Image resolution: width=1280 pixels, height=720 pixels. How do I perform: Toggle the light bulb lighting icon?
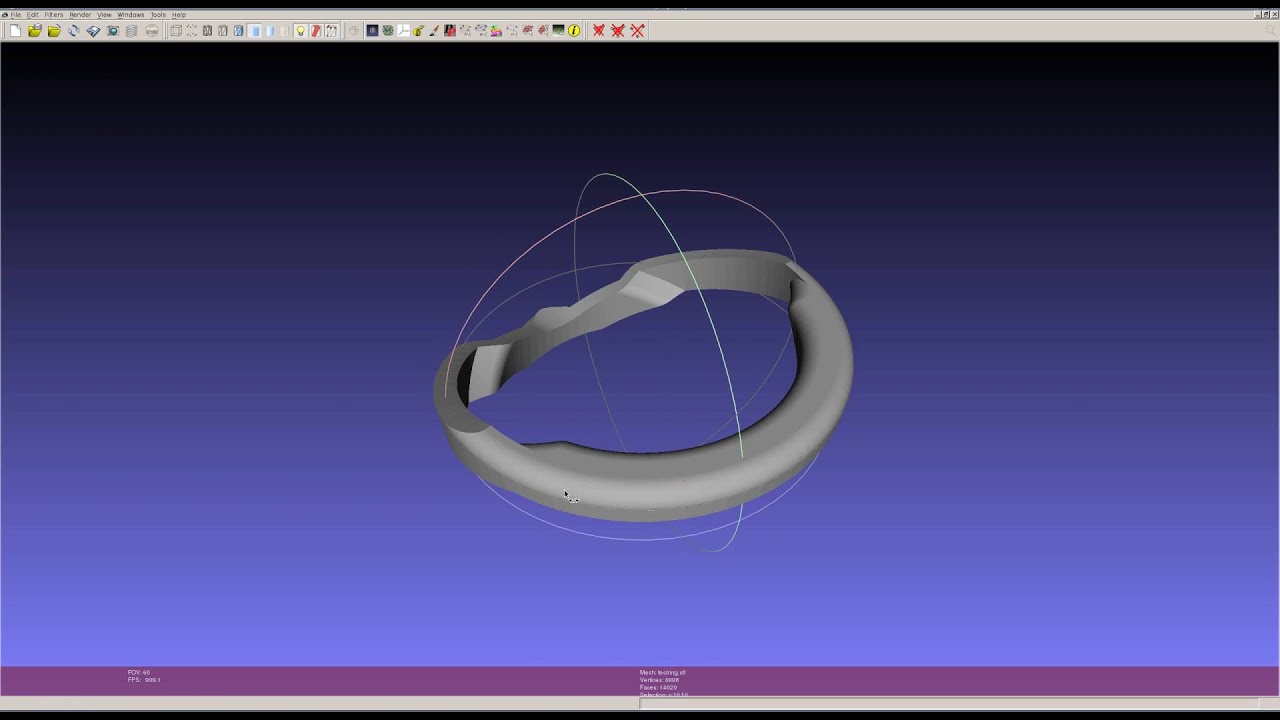[x=300, y=31]
